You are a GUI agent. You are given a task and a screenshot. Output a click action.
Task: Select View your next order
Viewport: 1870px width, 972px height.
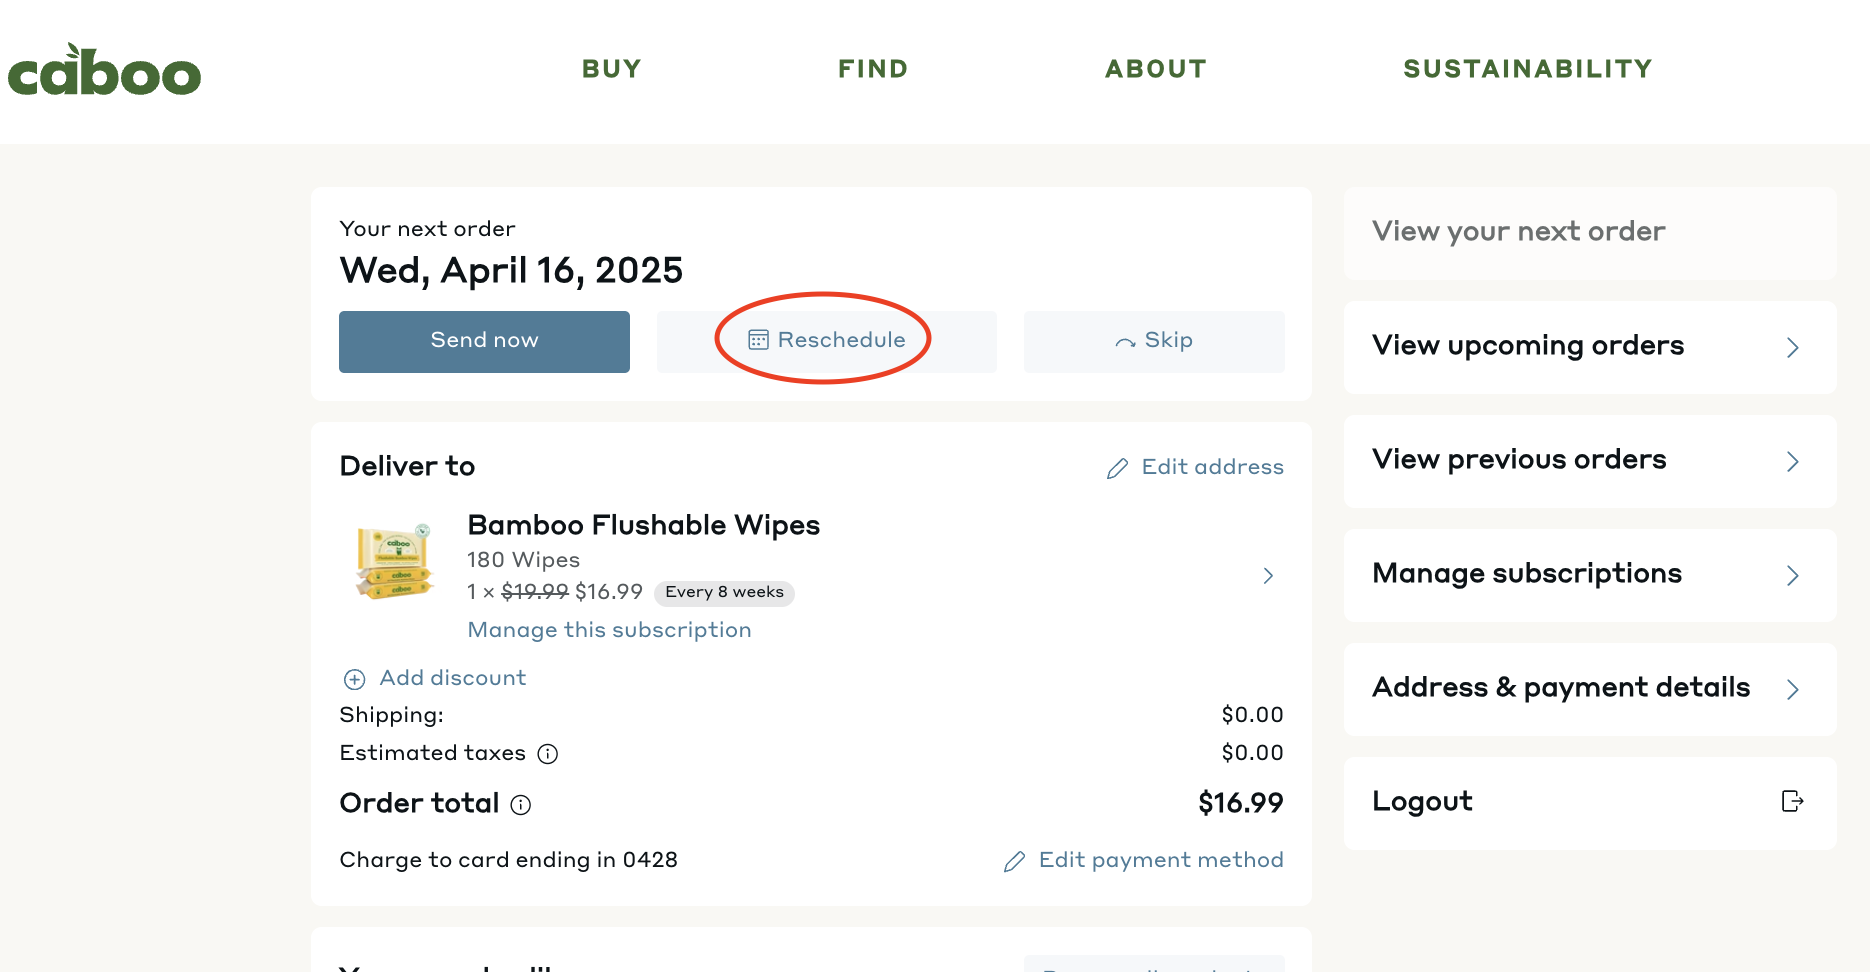click(1590, 233)
